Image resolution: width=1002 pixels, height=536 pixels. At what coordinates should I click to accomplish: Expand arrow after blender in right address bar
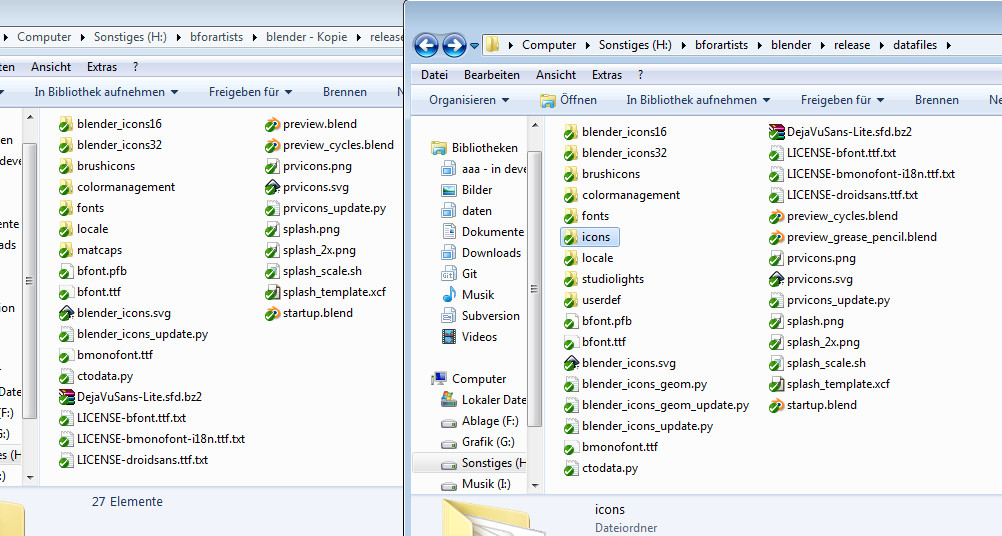point(823,45)
